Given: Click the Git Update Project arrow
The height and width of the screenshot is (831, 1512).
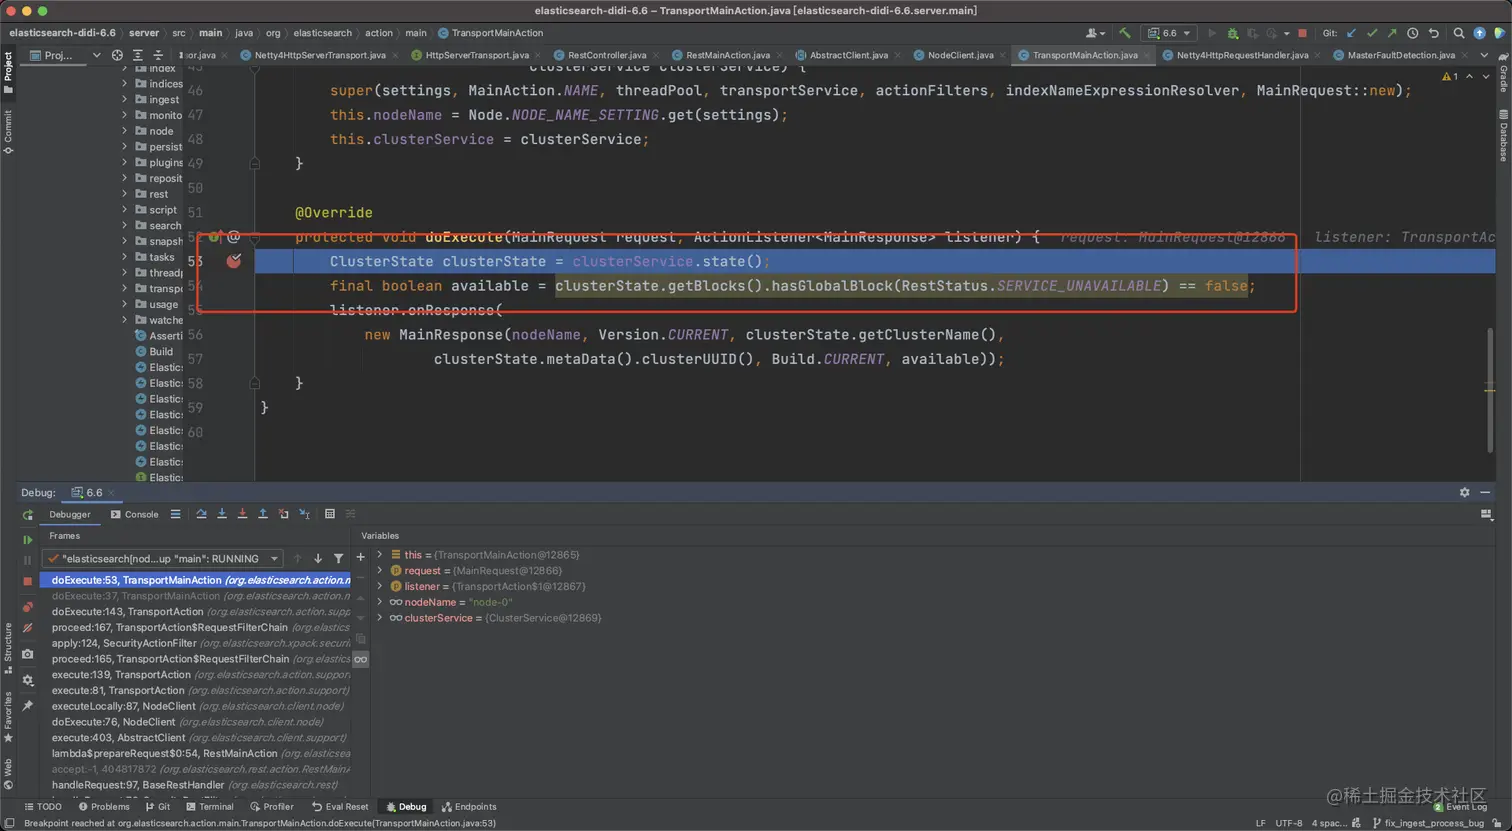Looking at the screenshot, I should (x=1352, y=33).
